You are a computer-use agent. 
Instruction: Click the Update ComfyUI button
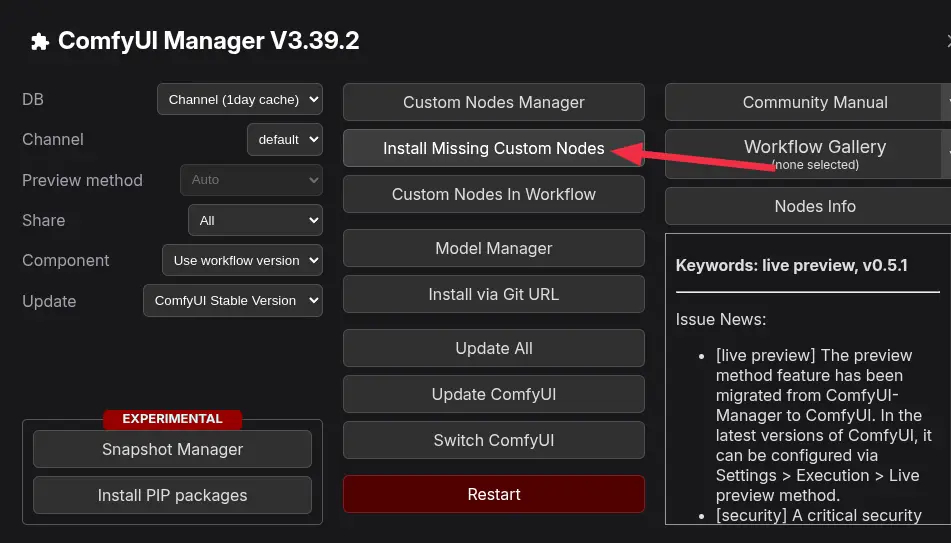click(x=493, y=394)
